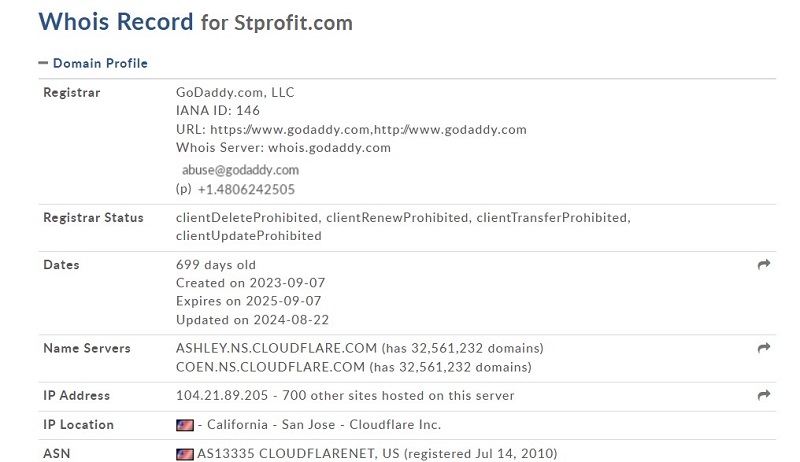Click the share arrow in Dates row

(x=764, y=264)
